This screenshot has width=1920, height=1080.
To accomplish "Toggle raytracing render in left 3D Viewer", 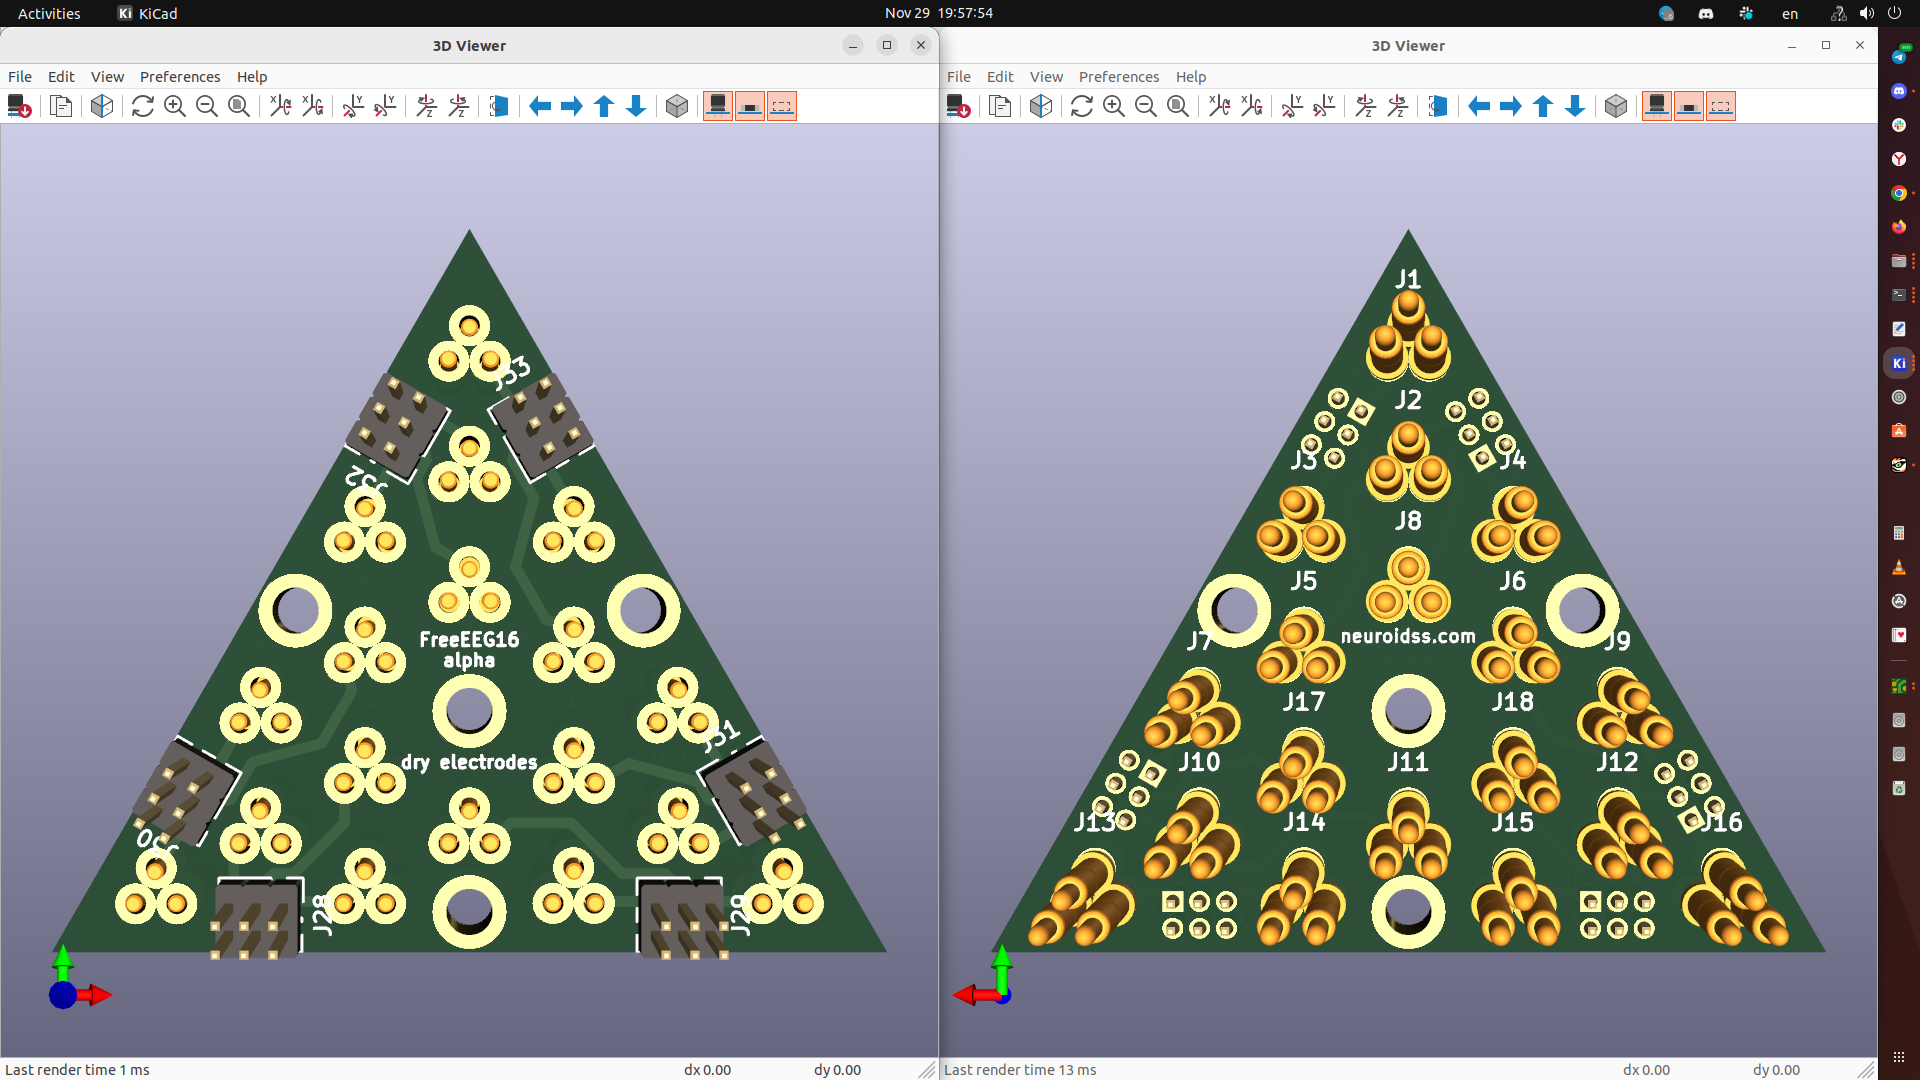I will coord(101,106).
